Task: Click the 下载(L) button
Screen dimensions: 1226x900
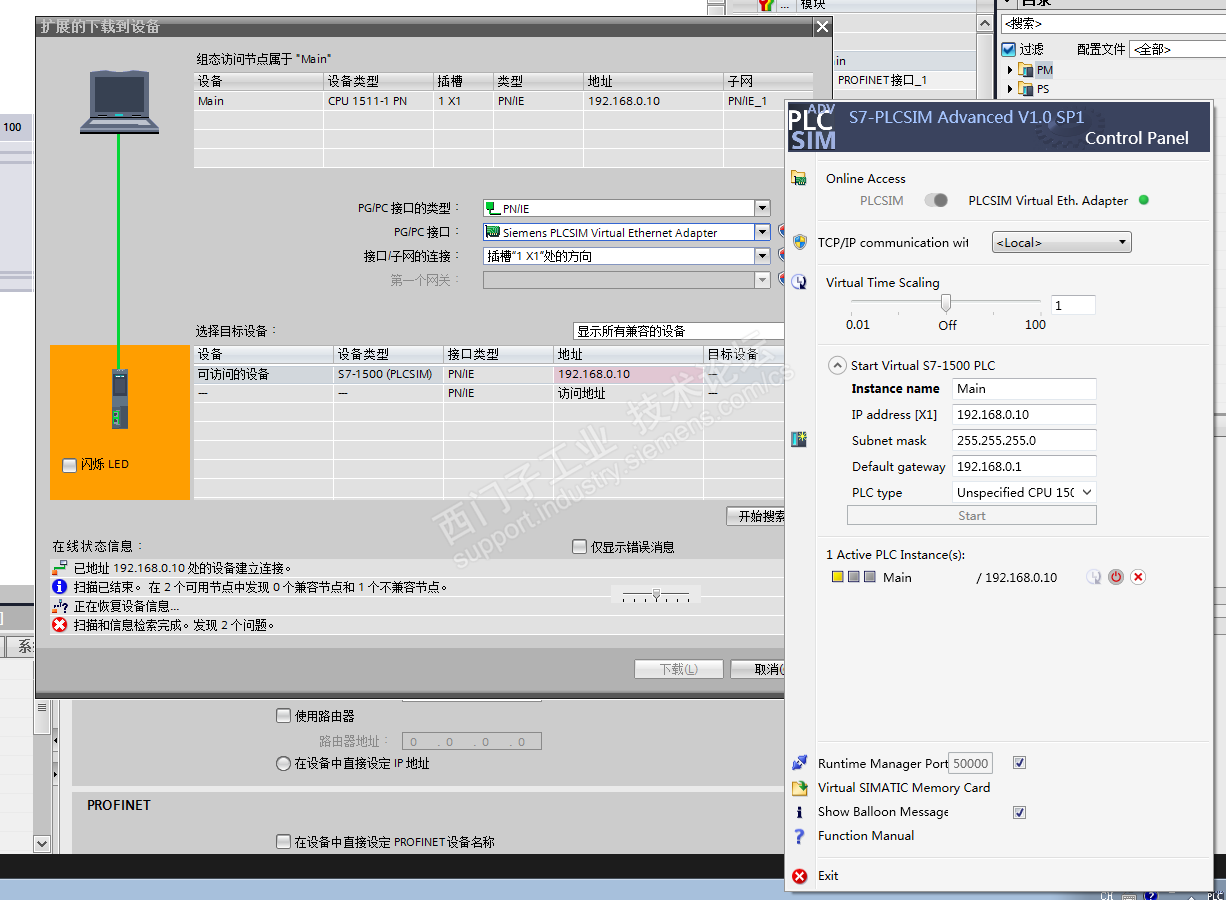Action: tap(679, 669)
